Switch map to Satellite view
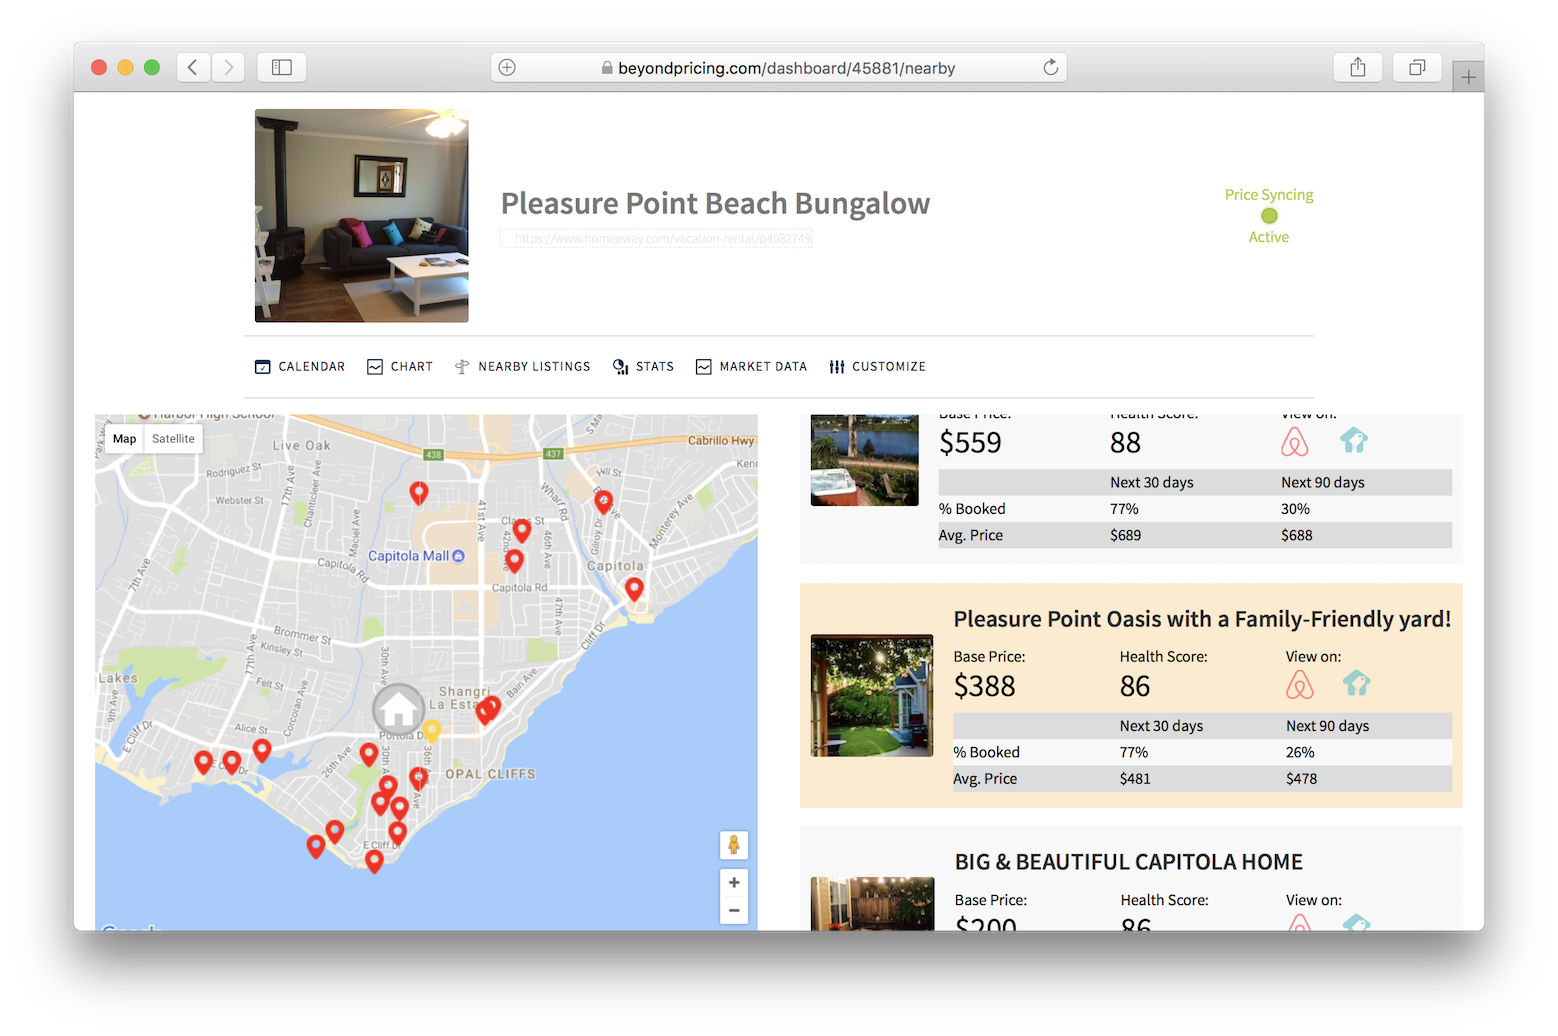The image size is (1558, 1036). (173, 439)
